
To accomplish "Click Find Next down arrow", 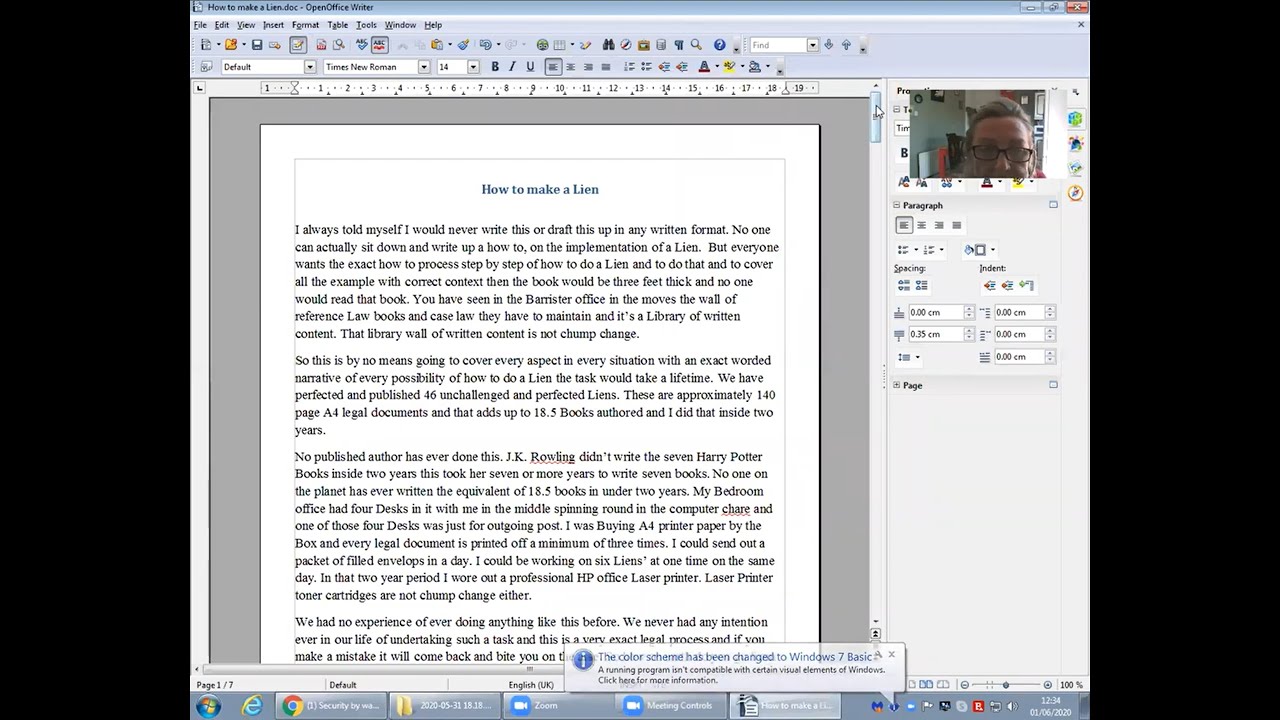I will (828, 45).
